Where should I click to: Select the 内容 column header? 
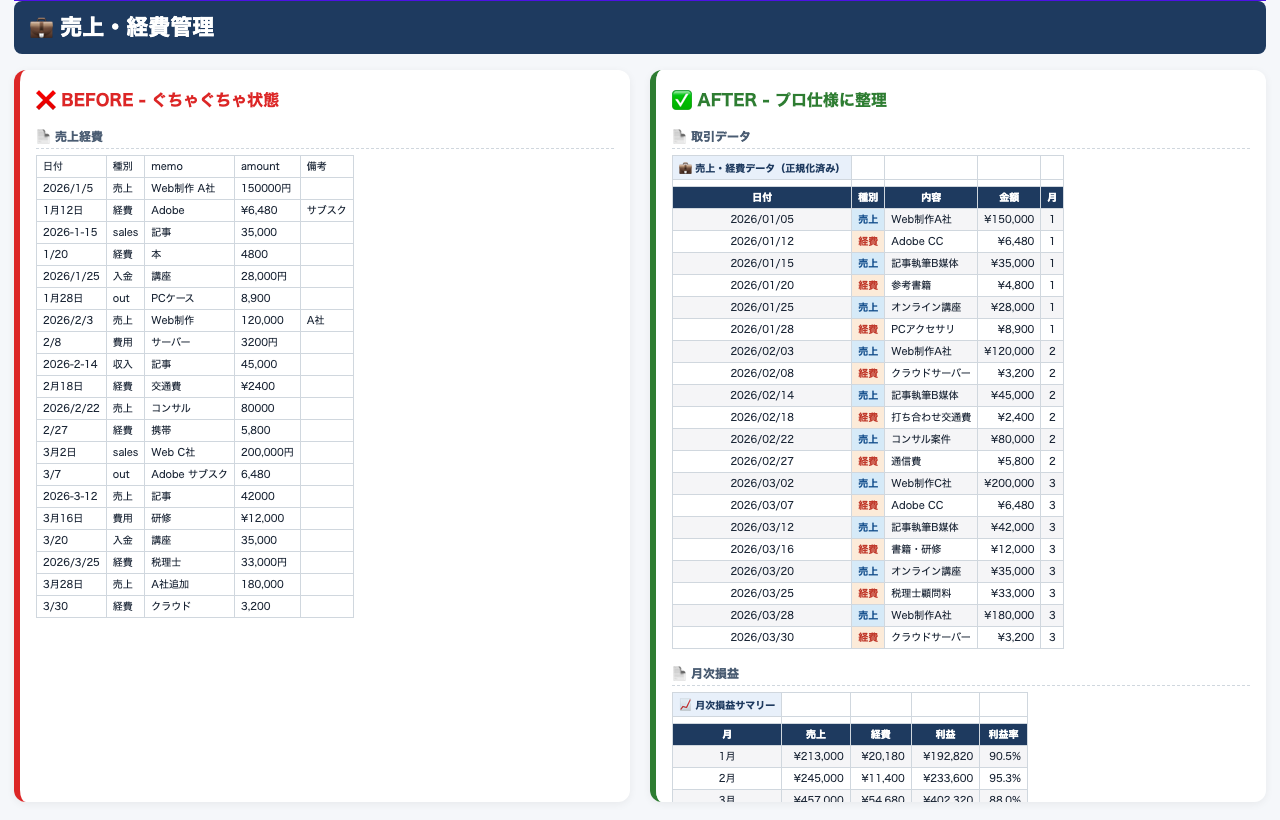[x=931, y=198]
